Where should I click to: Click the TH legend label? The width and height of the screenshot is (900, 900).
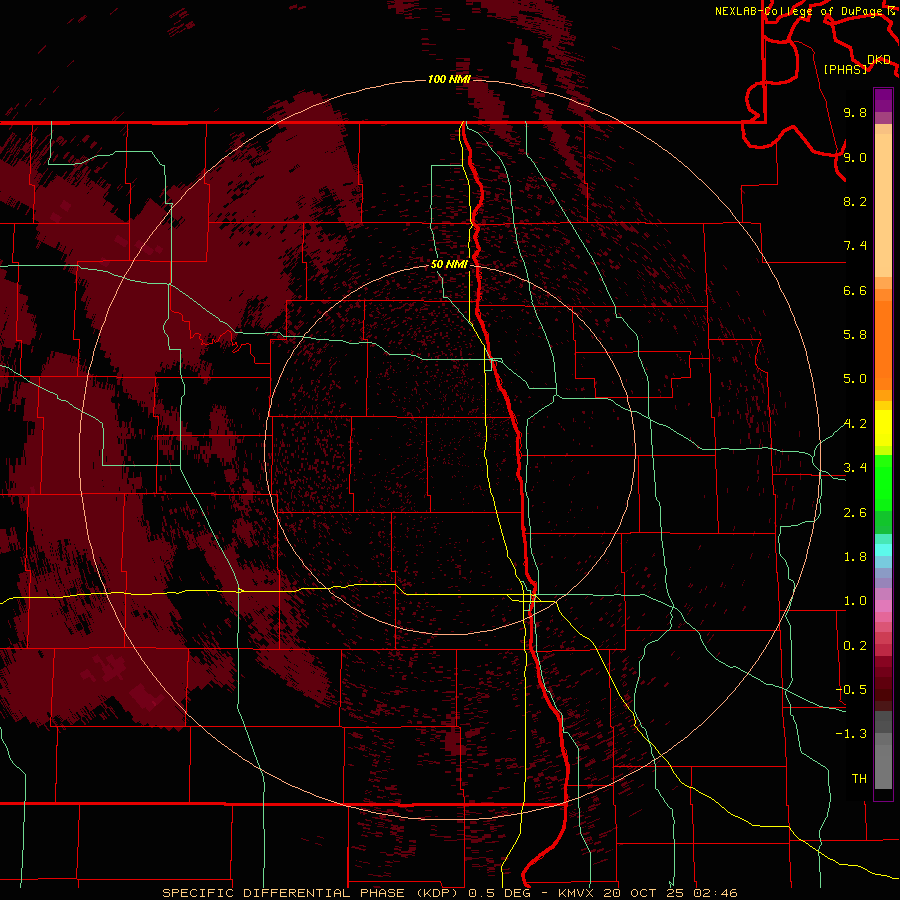[859, 779]
